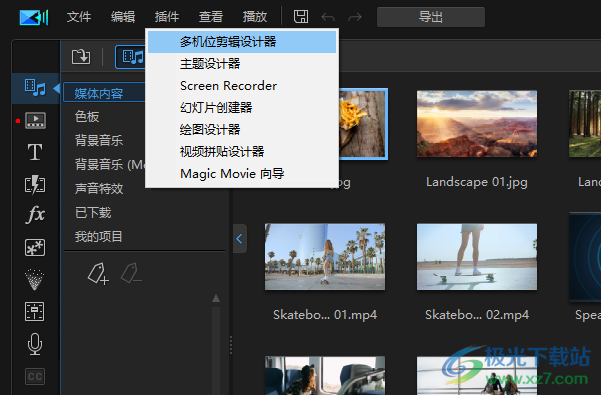Open the 播放 menu

(255, 17)
